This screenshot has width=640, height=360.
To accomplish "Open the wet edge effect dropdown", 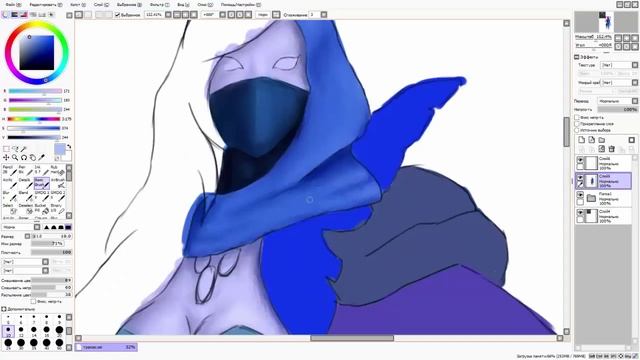I will pos(620,82).
